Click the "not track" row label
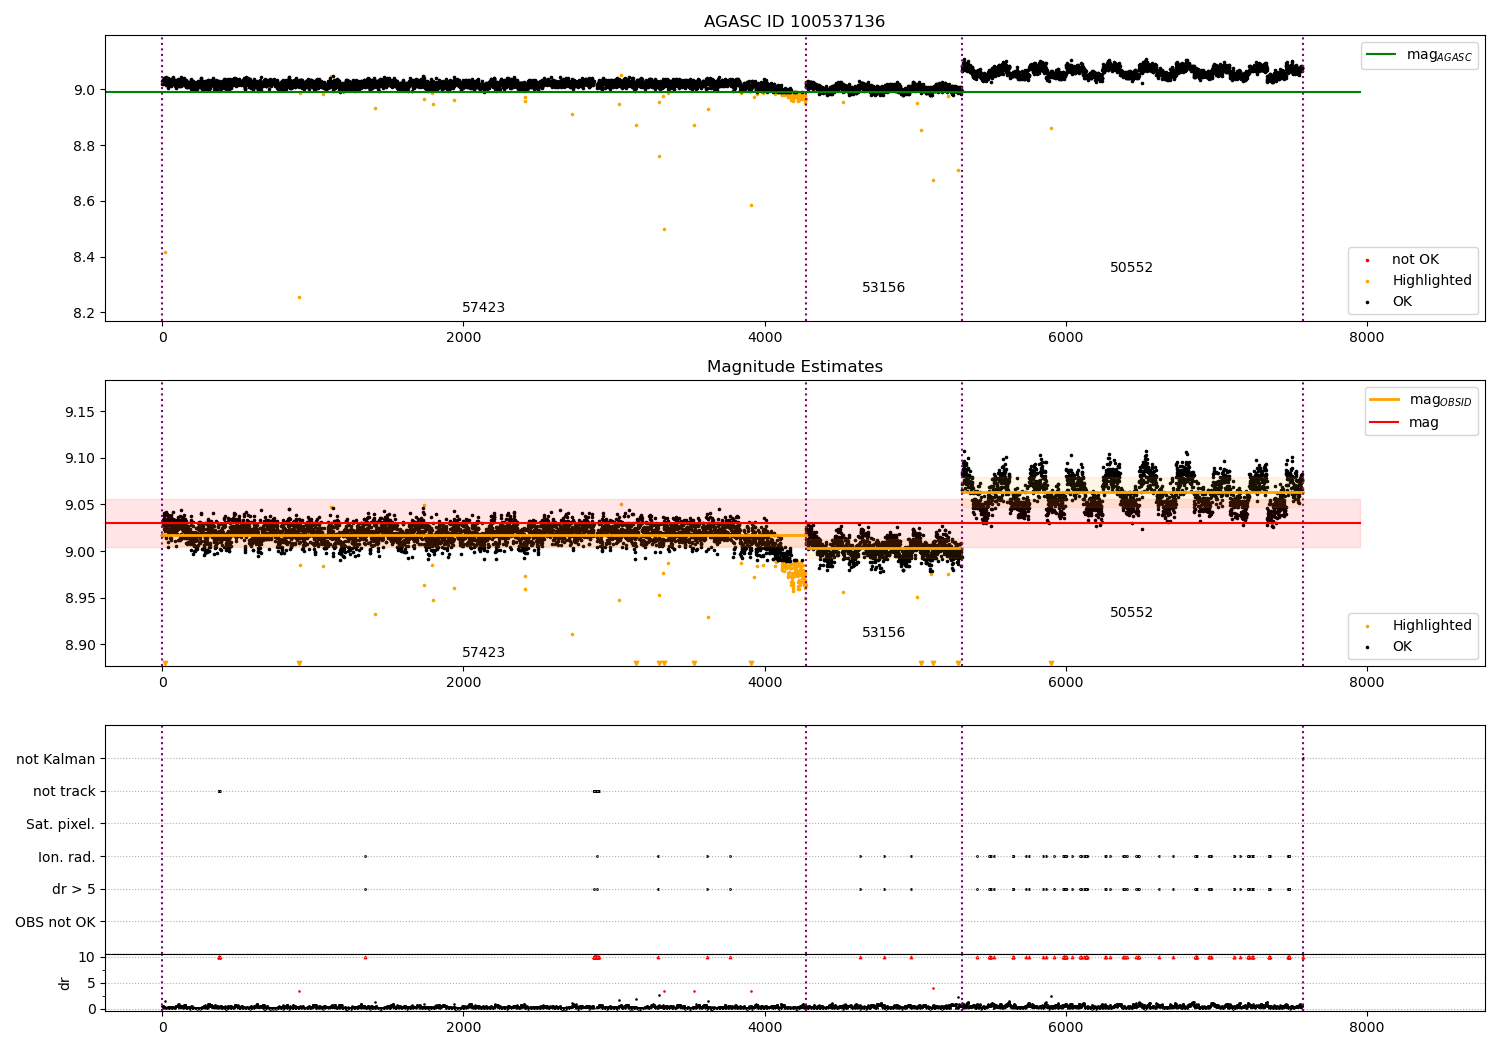The image size is (1500, 1050). (x=64, y=791)
